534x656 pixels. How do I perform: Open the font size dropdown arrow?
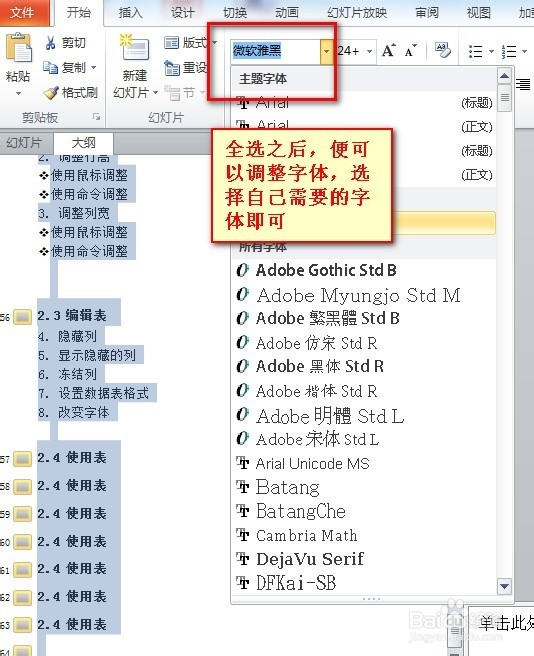click(x=370, y=51)
